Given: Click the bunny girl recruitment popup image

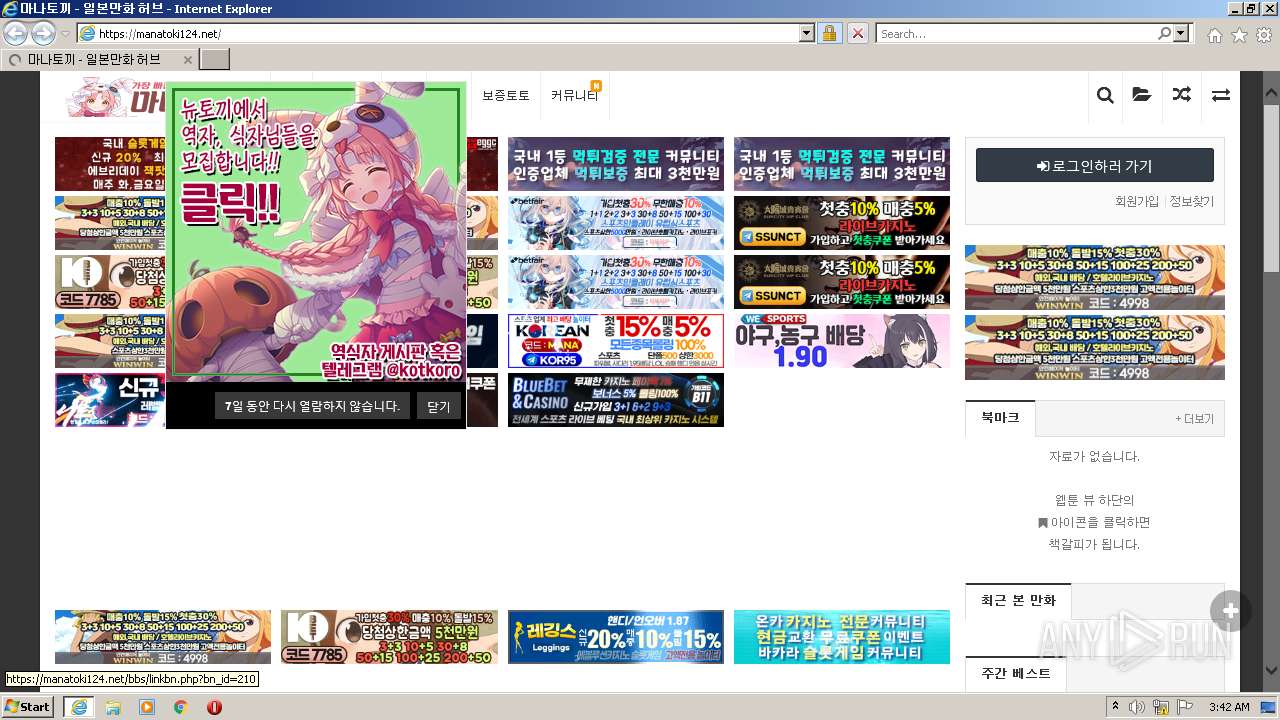Looking at the screenshot, I should tap(316, 233).
